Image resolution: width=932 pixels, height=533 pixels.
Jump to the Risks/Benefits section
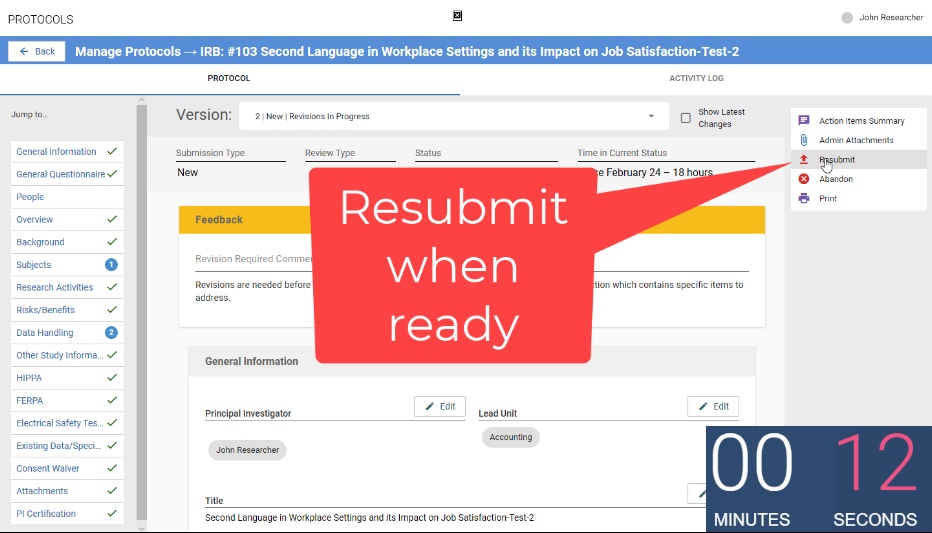[45, 310]
